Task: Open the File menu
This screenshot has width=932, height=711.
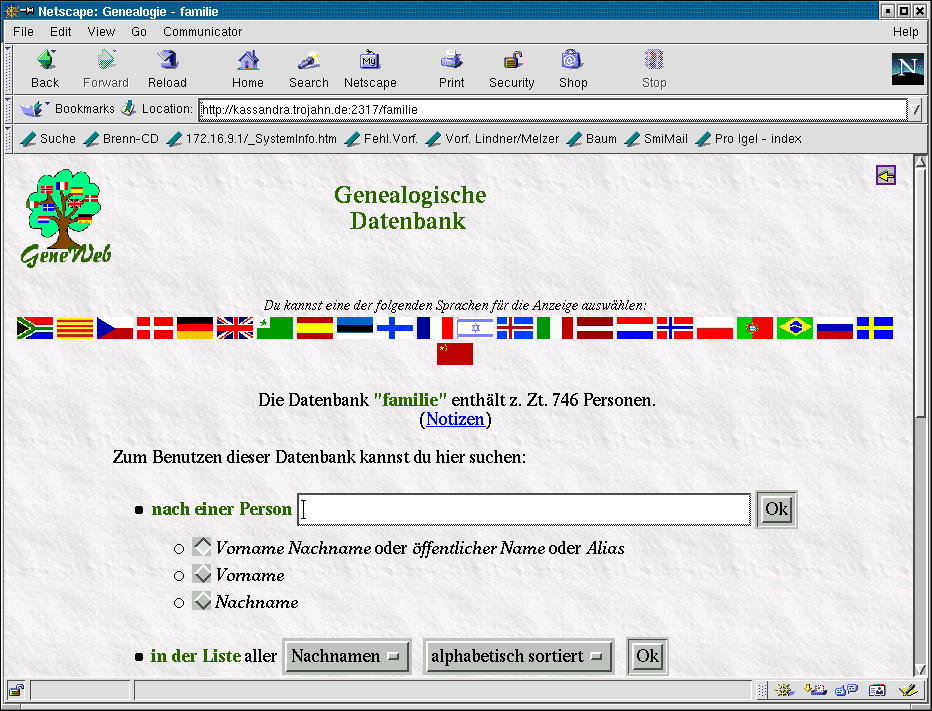Action: click(x=24, y=32)
